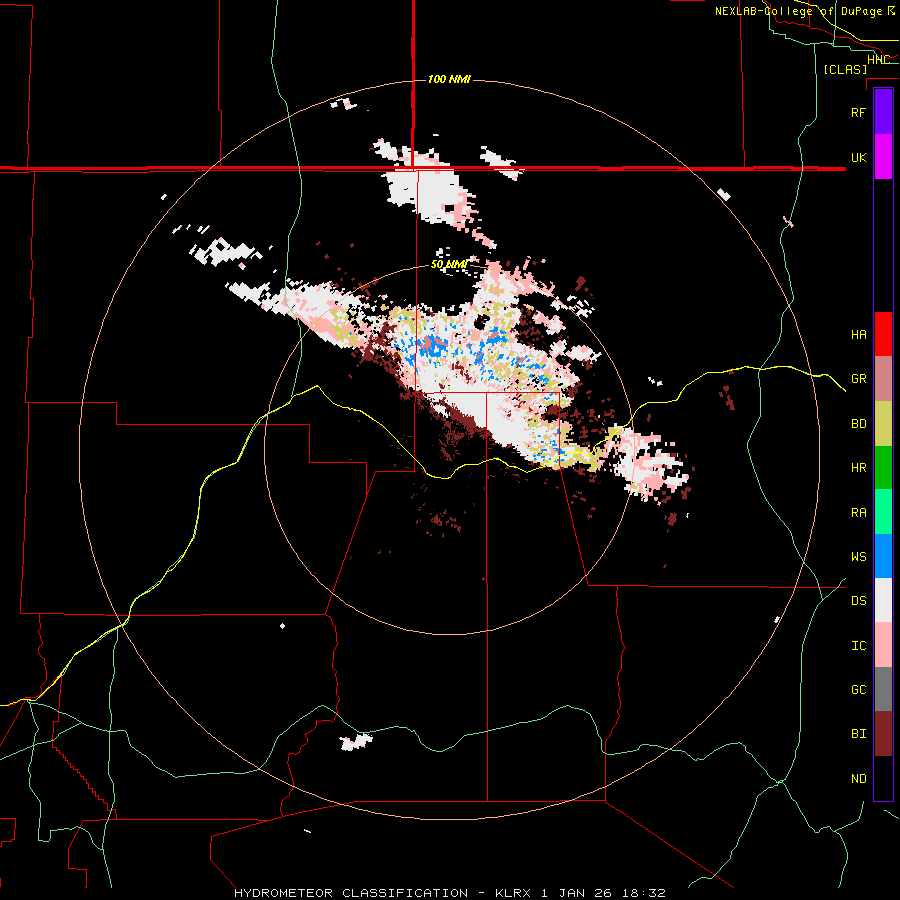Click the brown BI legend swatch
The image size is (900, 900).
click(x=883, y=734)
